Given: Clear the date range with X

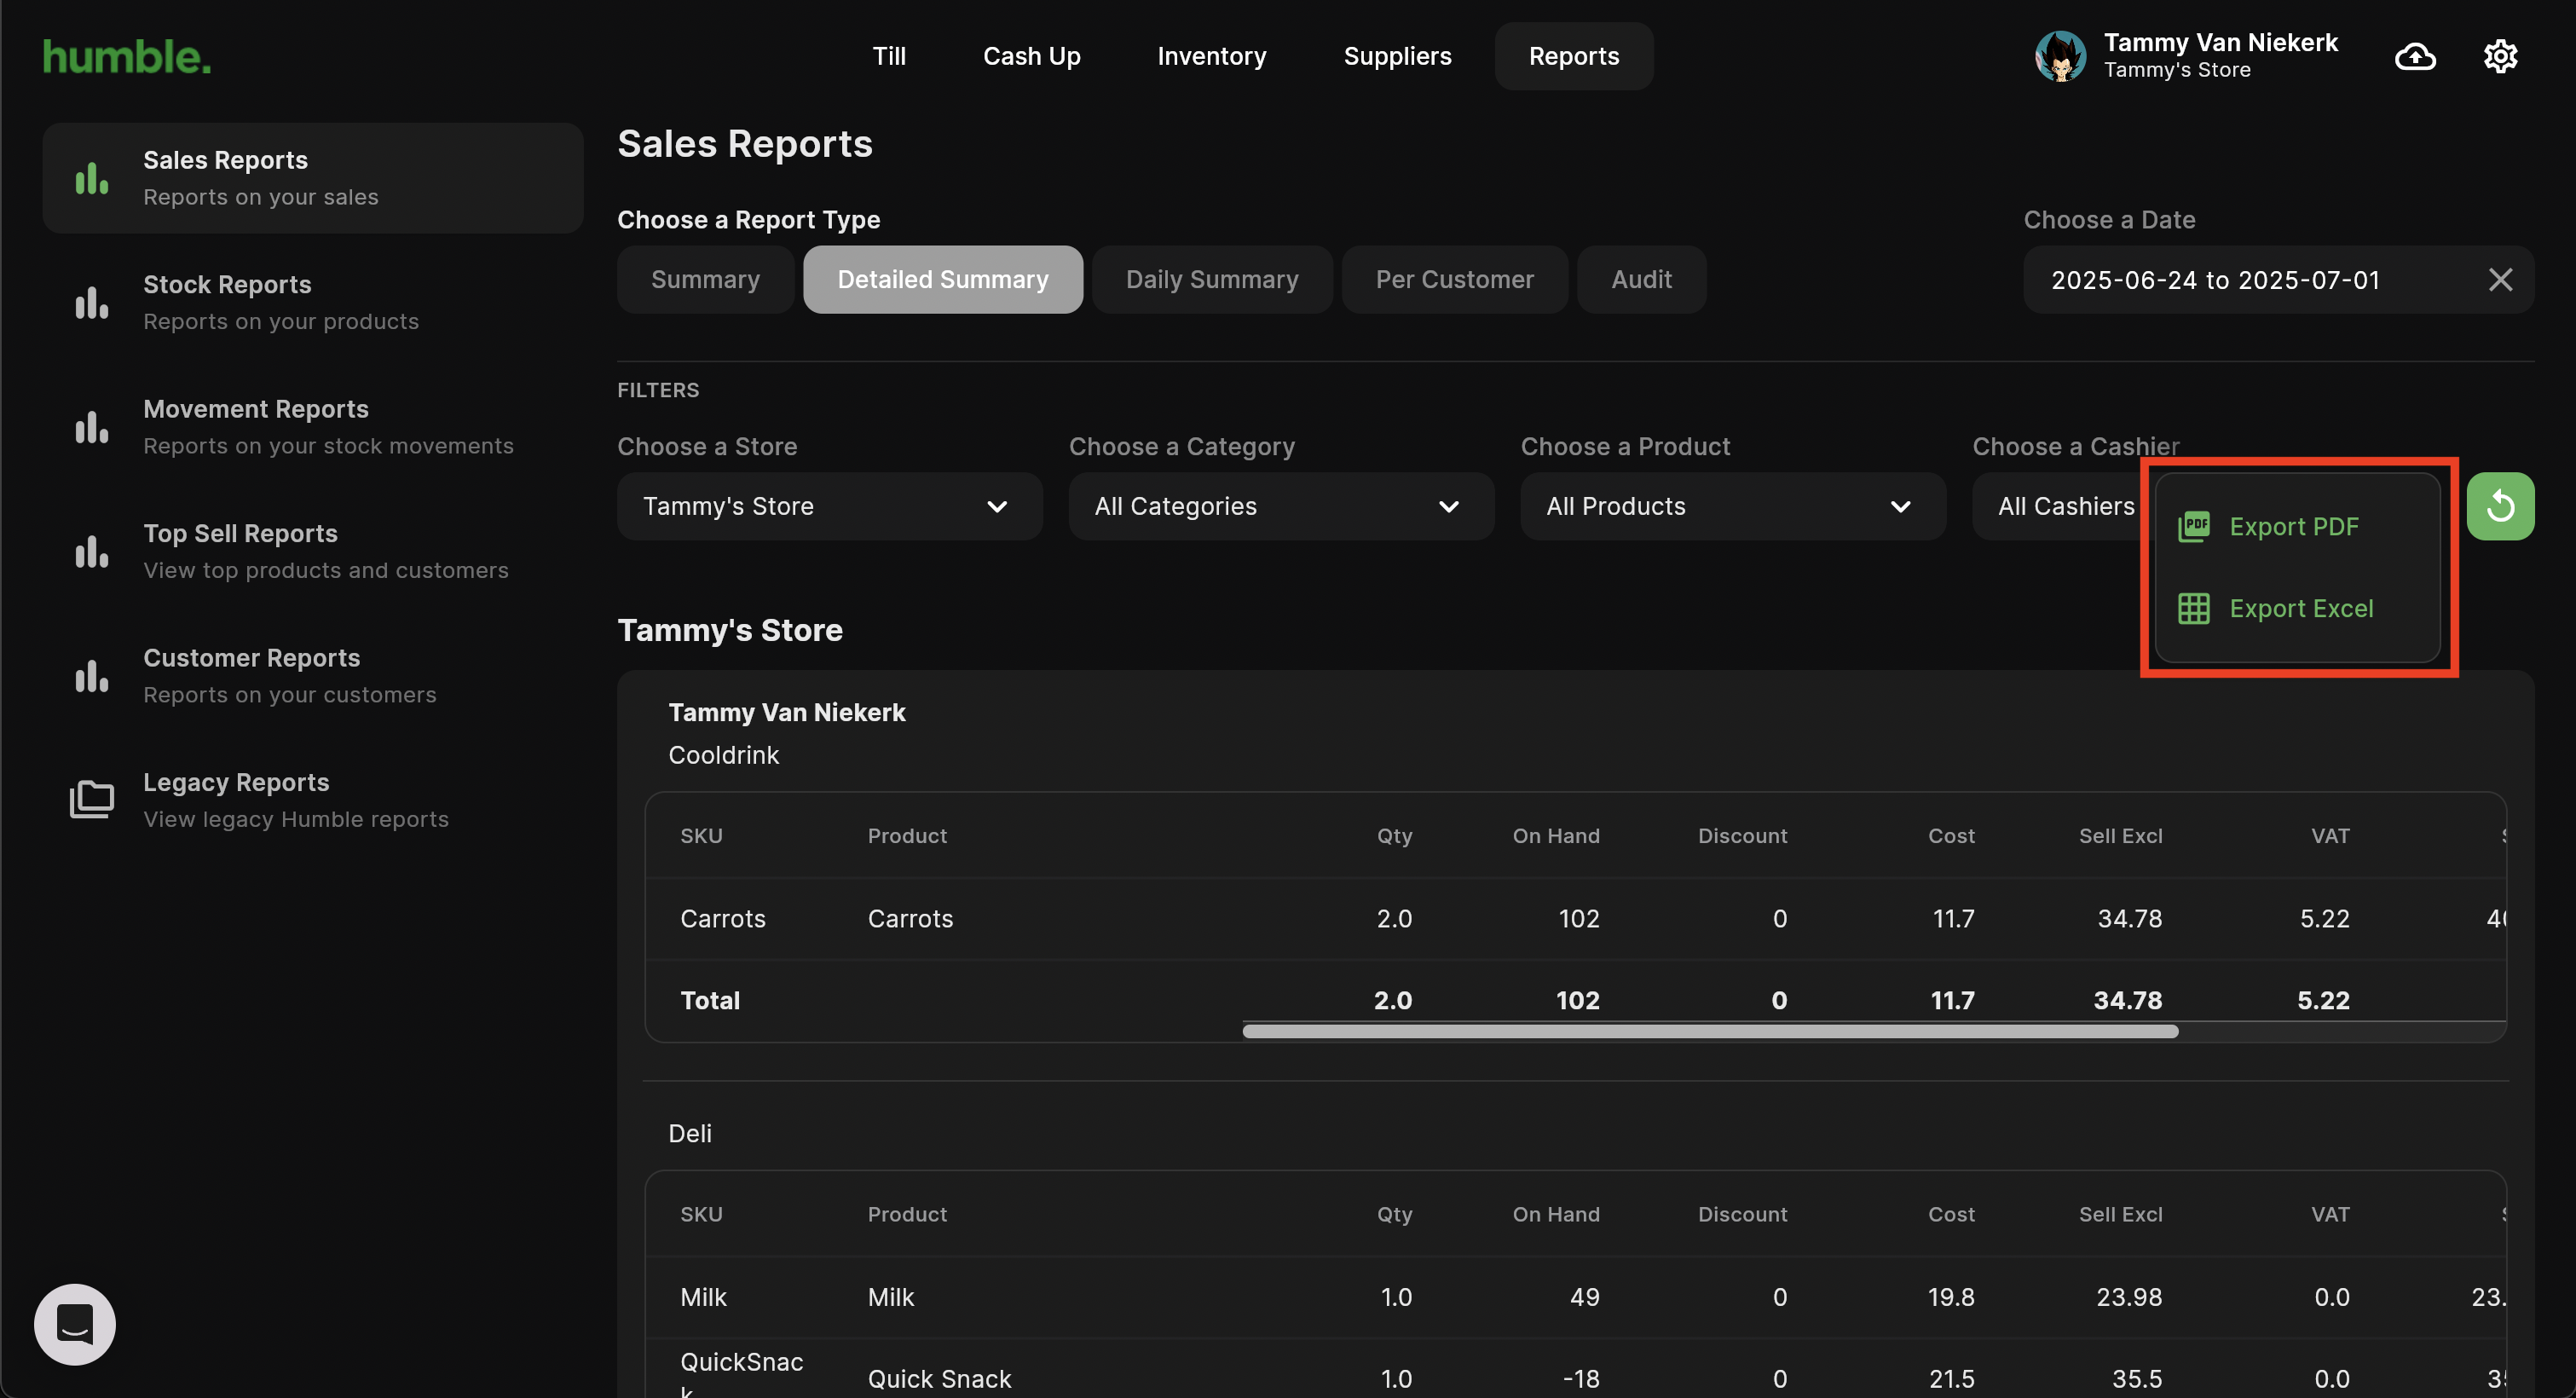Looking at the screenshot, I should point(2500,280).
